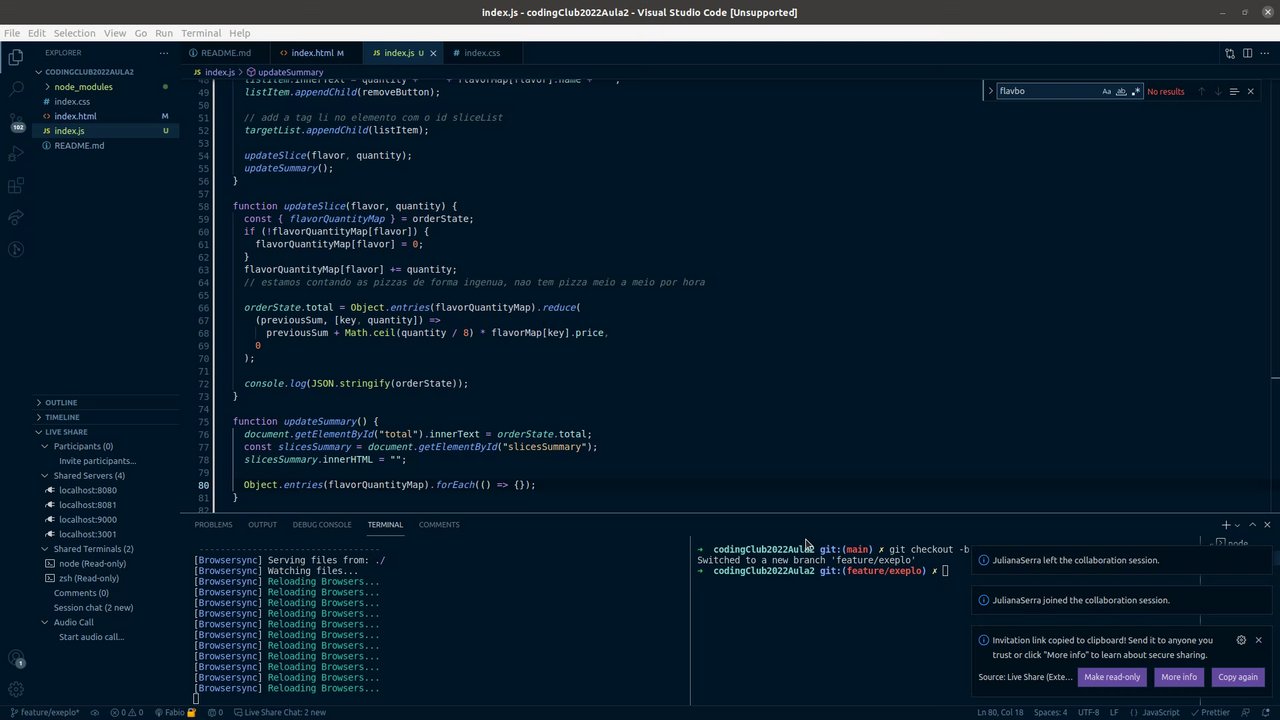Close the index.js editor tab

[433, 53]
